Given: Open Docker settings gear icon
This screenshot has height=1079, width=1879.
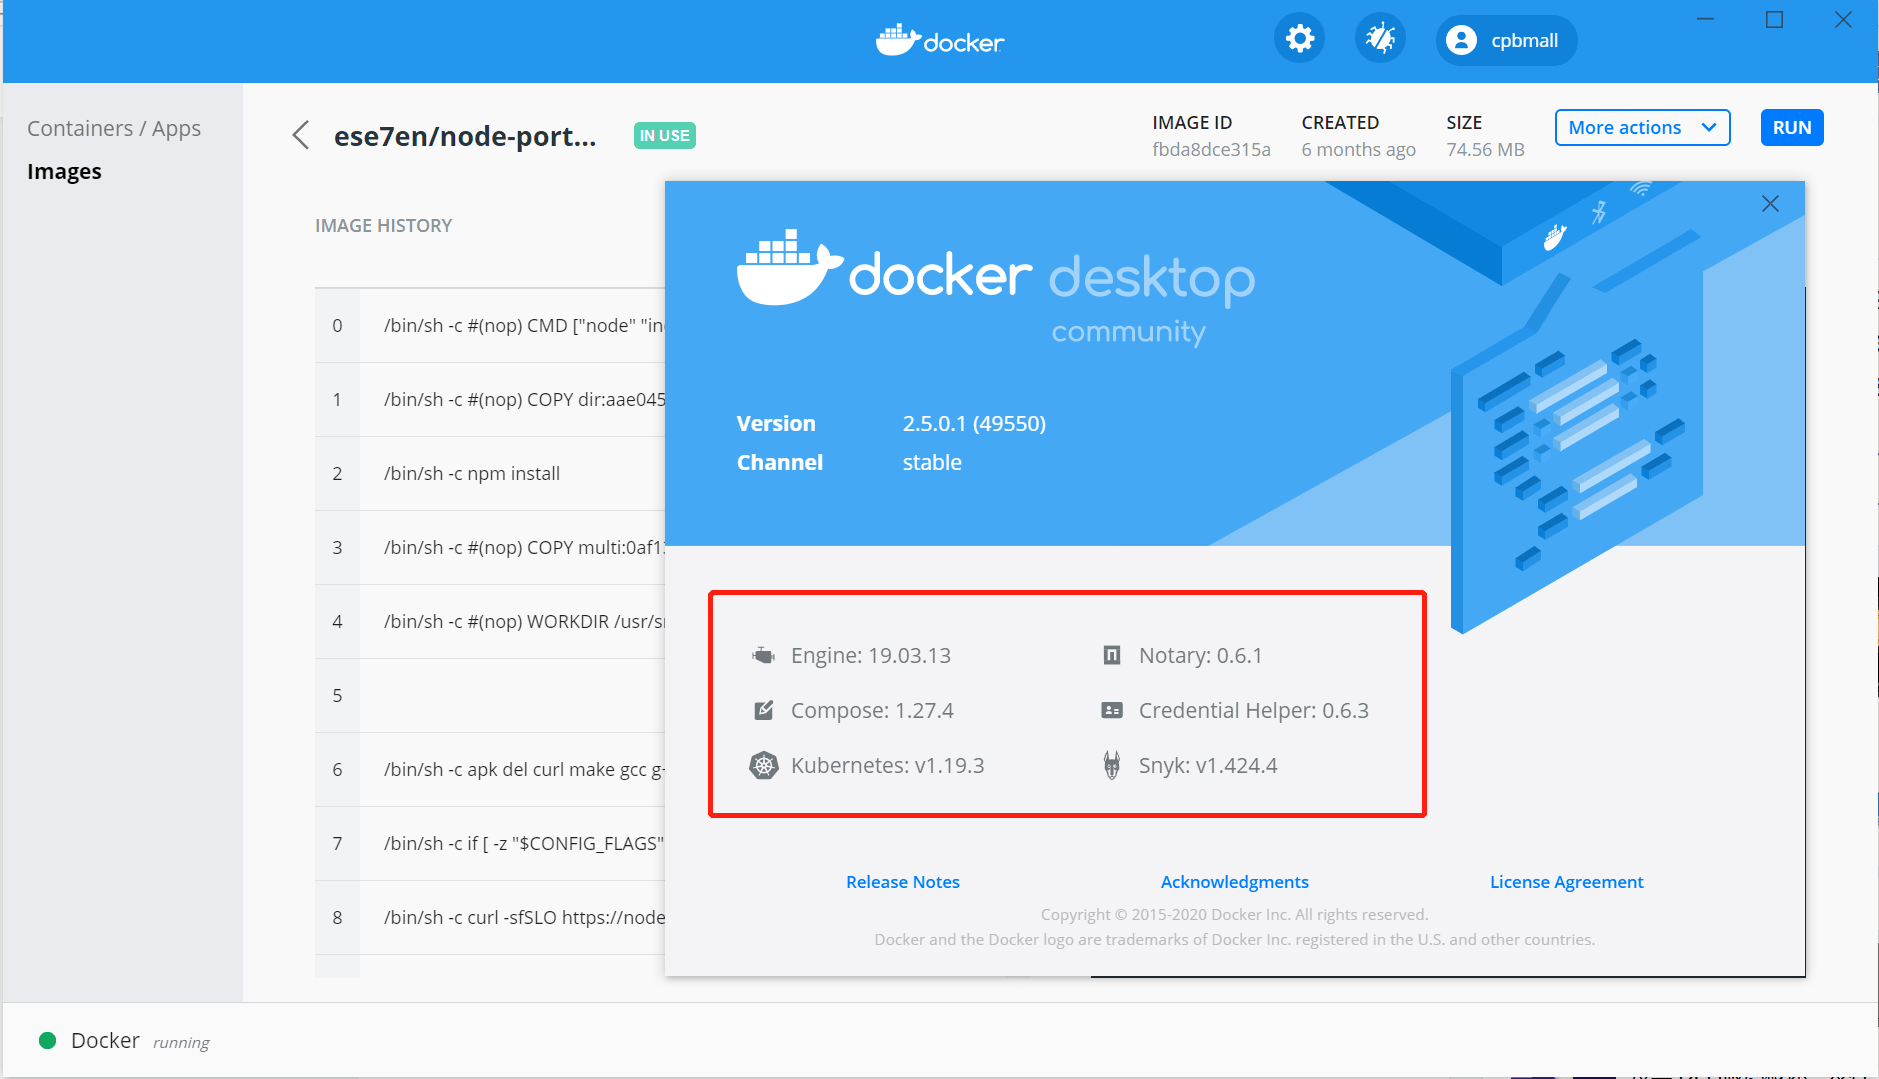Looking at the screenshot, I should point(1299,40).
